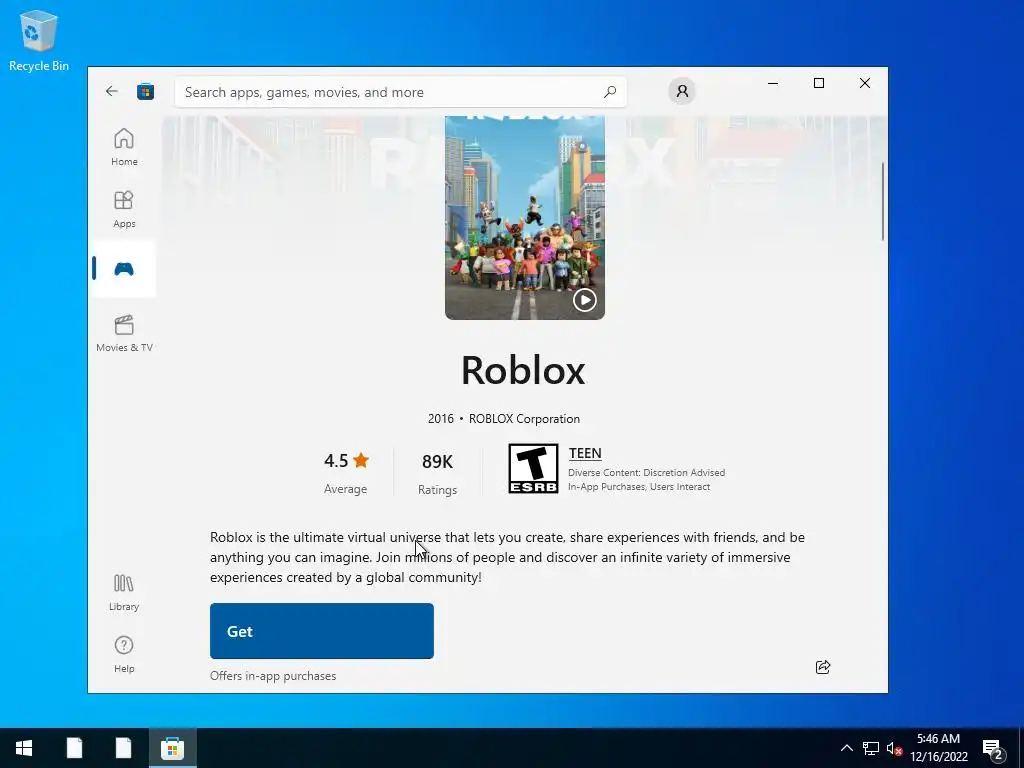Click ROBLOX Corporation publisher link
Image resolution: width=1024 pixels, height=768 pixels.
point(524,419)
